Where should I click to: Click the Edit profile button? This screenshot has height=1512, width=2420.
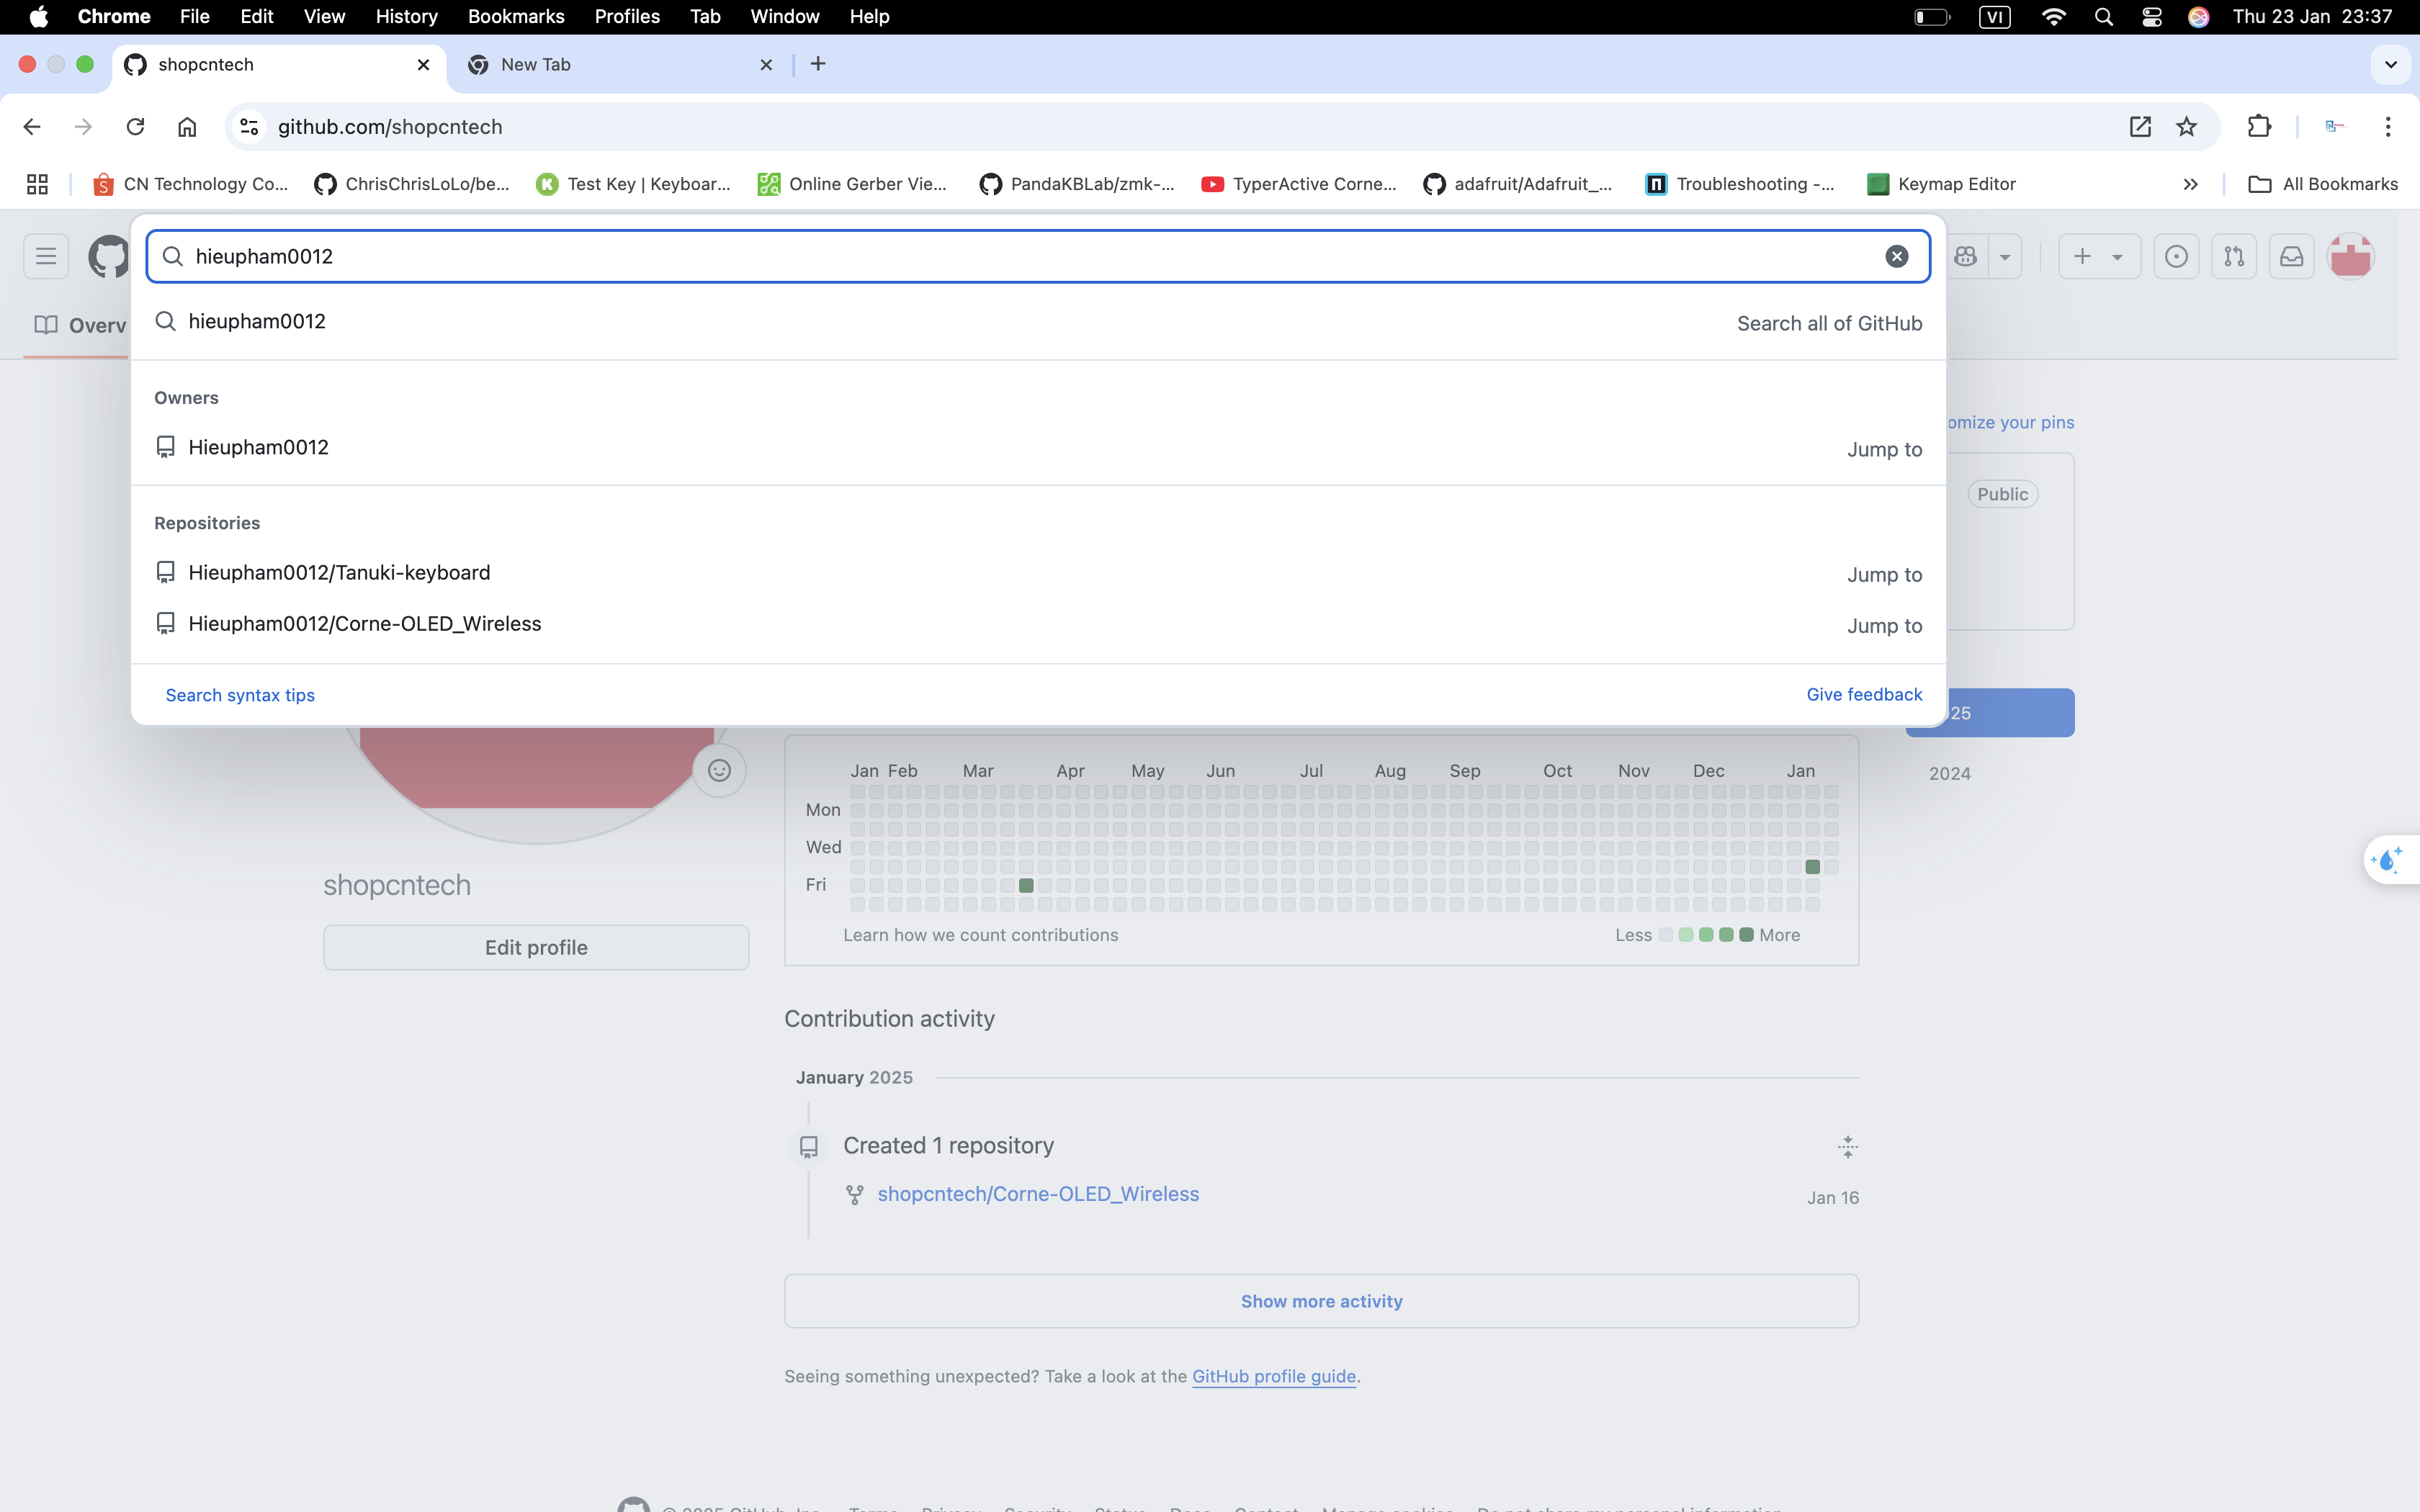536,947
